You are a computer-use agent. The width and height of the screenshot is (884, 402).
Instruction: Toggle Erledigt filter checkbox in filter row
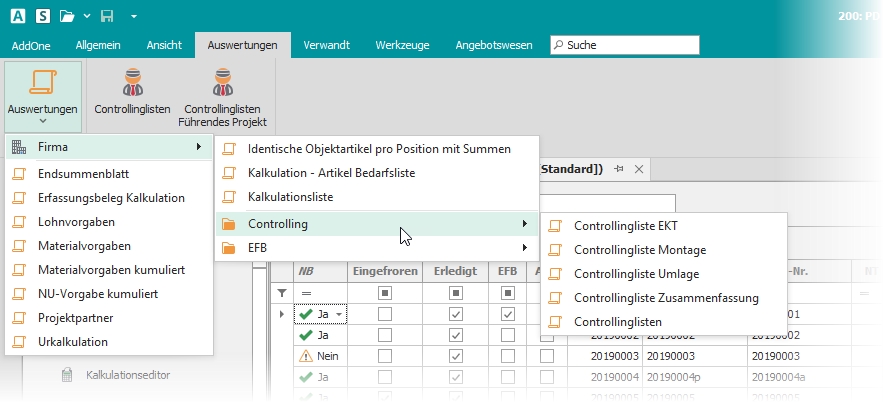coord(456,293)
